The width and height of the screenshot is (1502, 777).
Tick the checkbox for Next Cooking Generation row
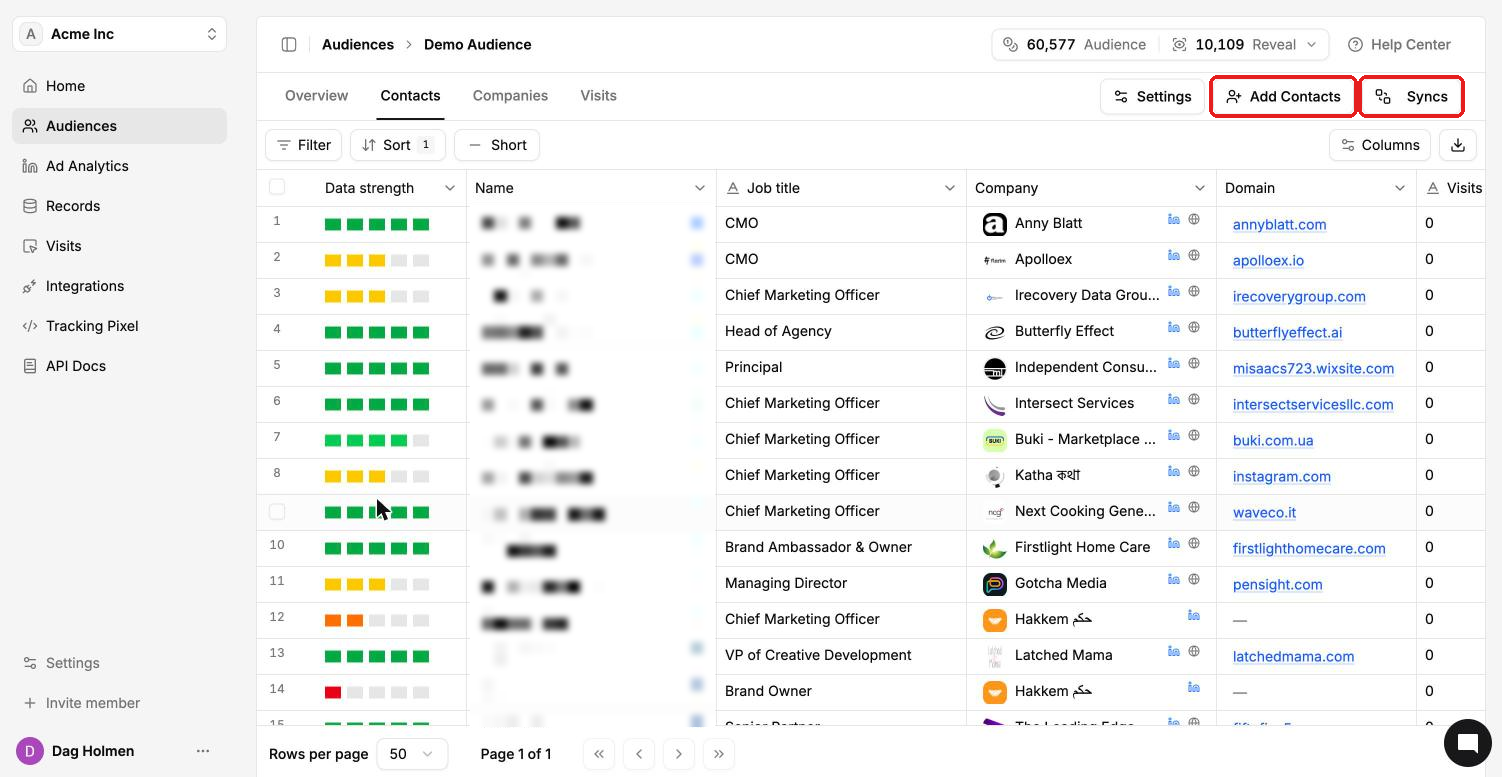coord(277,512)
